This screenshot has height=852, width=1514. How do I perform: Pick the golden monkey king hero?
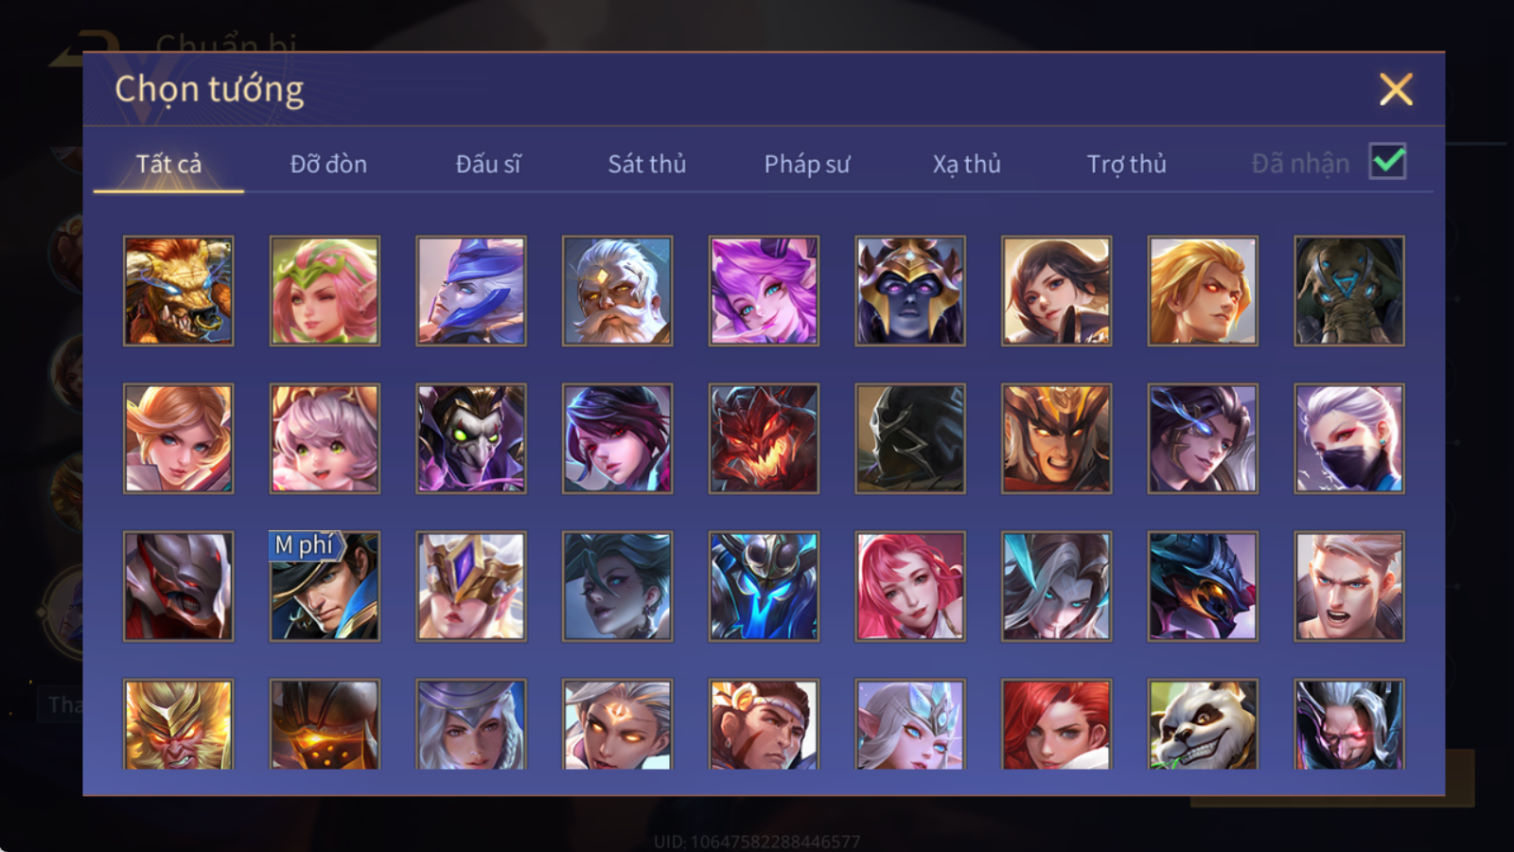pos(179,725)
